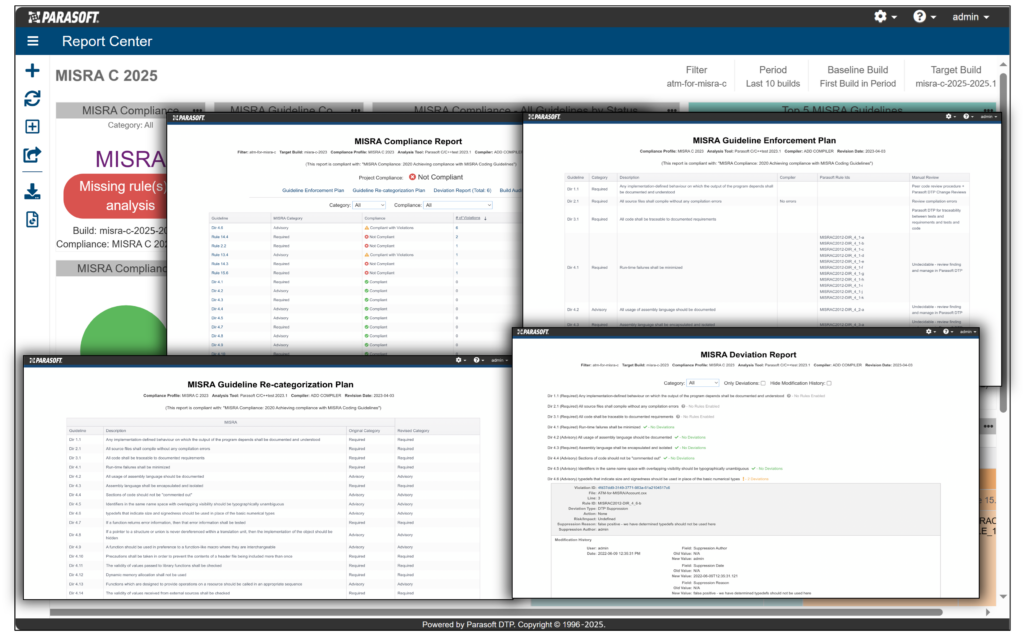Change the Period Last 10 builds setting
The image size is (1024, 636).
pyautogui.click(x=773, y=76)
